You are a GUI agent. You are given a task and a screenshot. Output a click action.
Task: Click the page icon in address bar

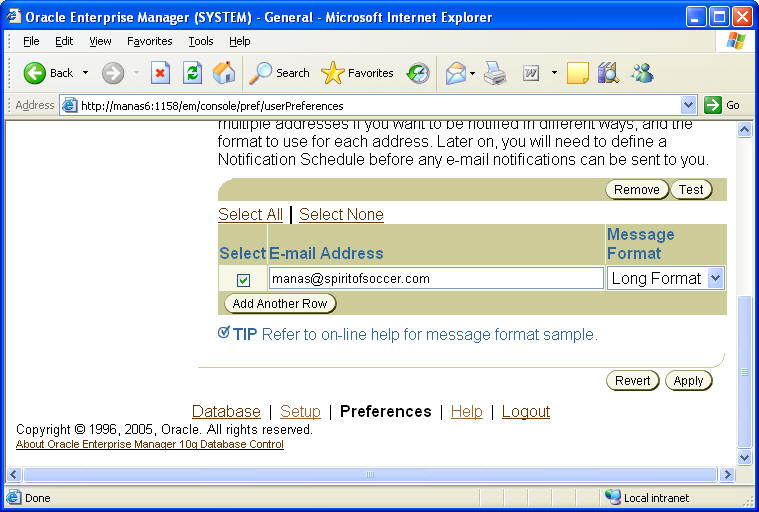tap(70, 105)
